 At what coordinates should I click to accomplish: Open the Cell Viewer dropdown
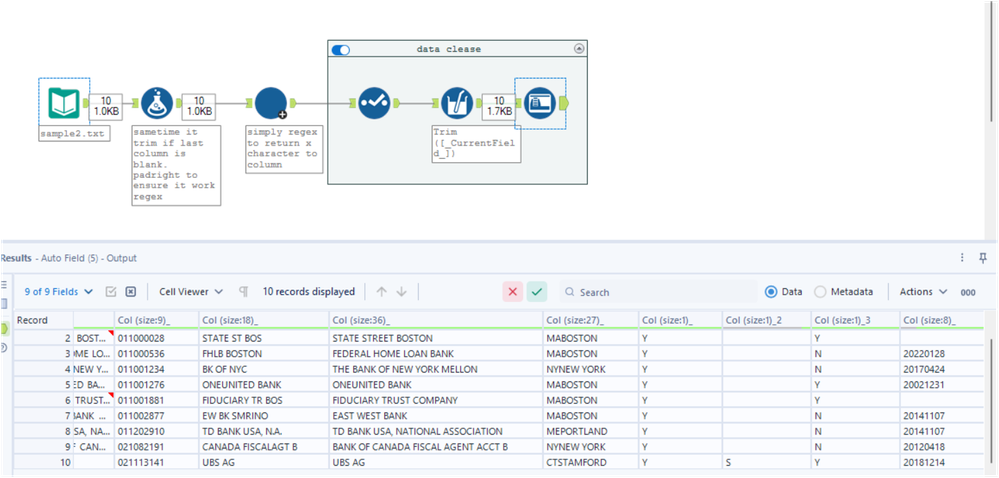click(190, 292)
